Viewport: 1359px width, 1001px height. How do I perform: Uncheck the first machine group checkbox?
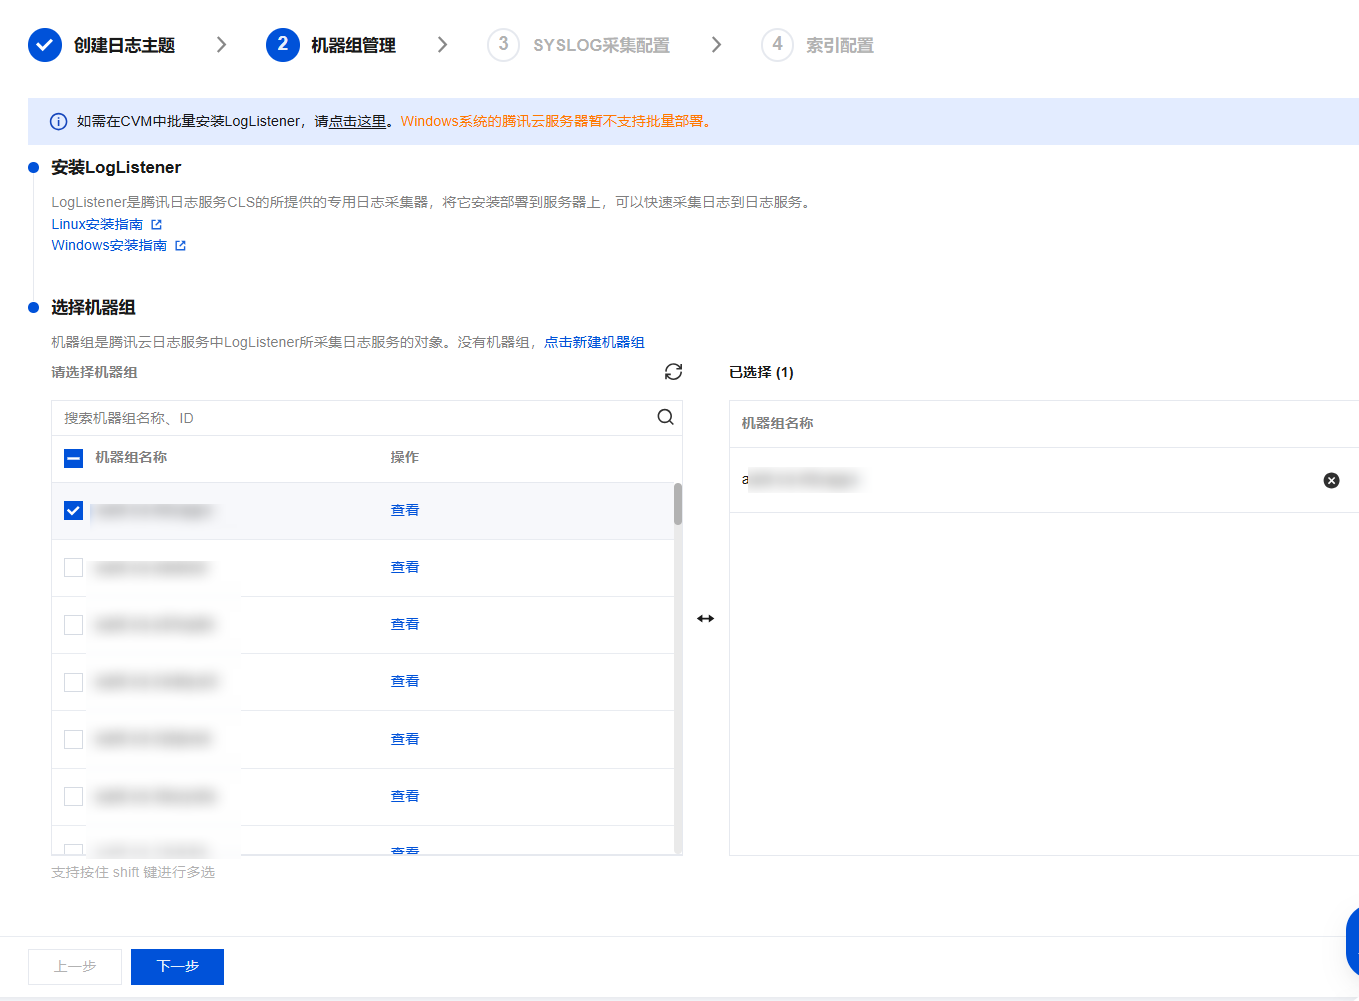(x=73, y=511)
